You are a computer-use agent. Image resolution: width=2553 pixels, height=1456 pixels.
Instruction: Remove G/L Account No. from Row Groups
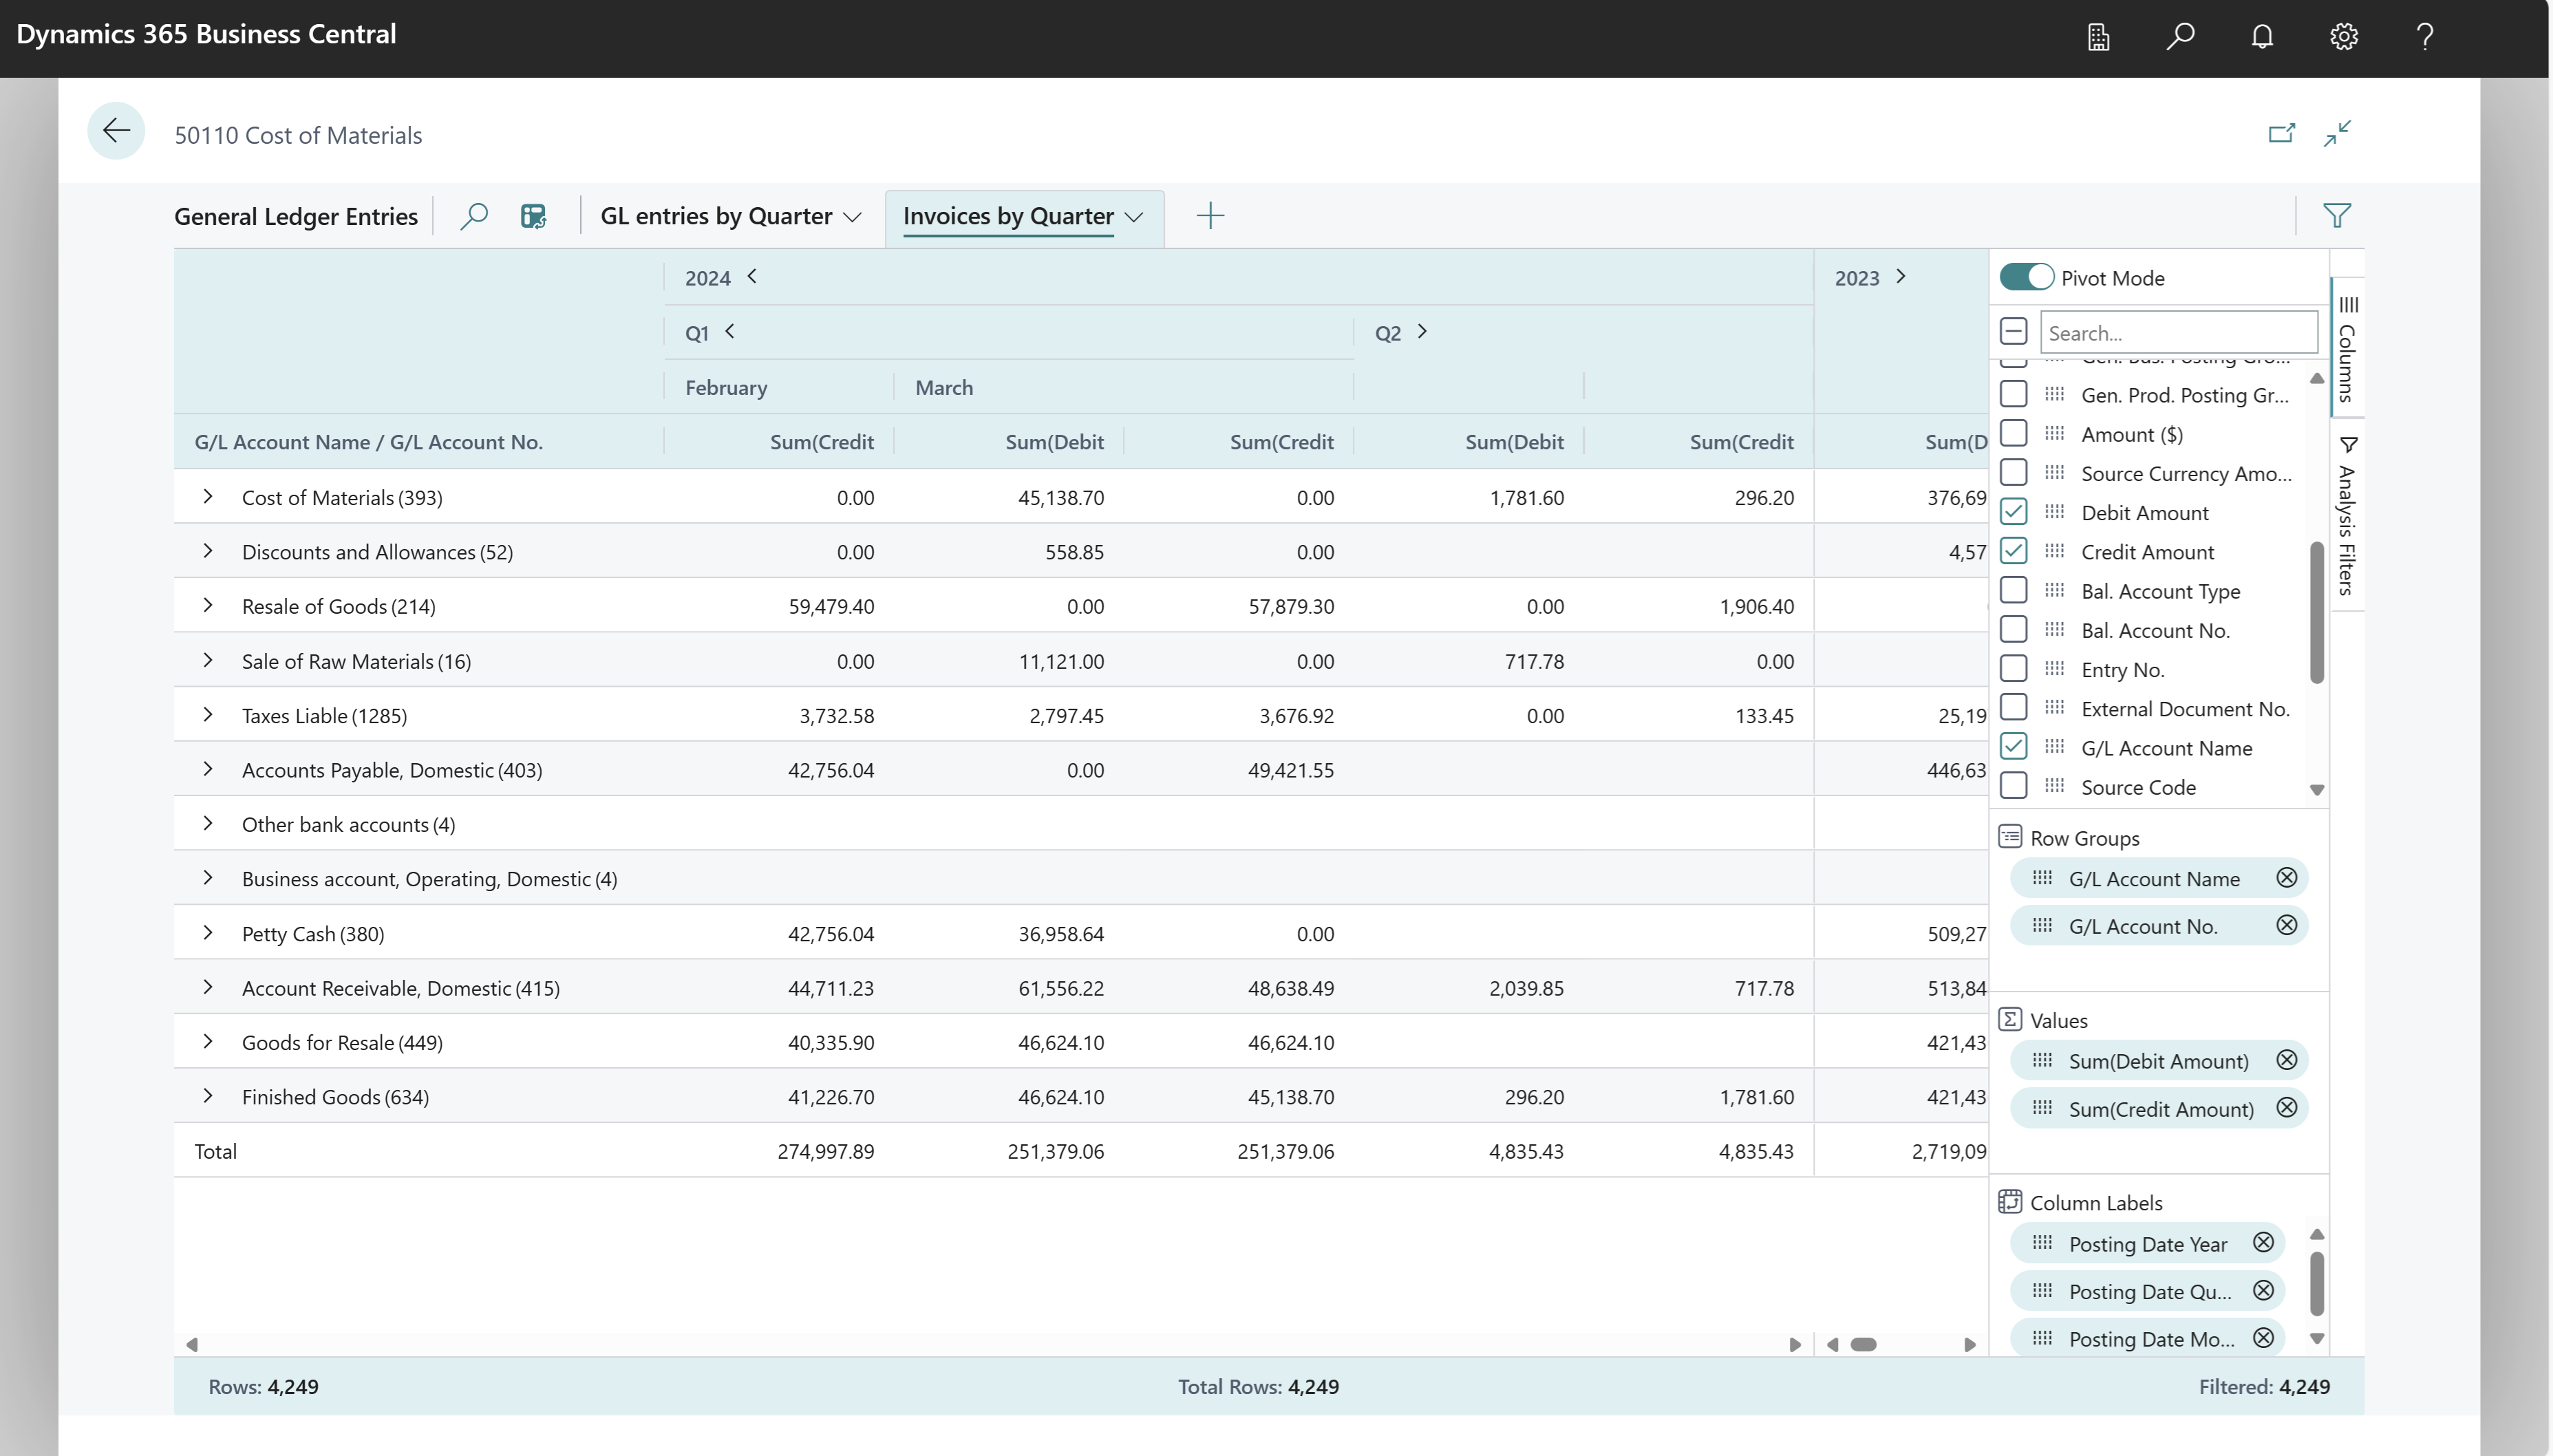pos(2288,925)
